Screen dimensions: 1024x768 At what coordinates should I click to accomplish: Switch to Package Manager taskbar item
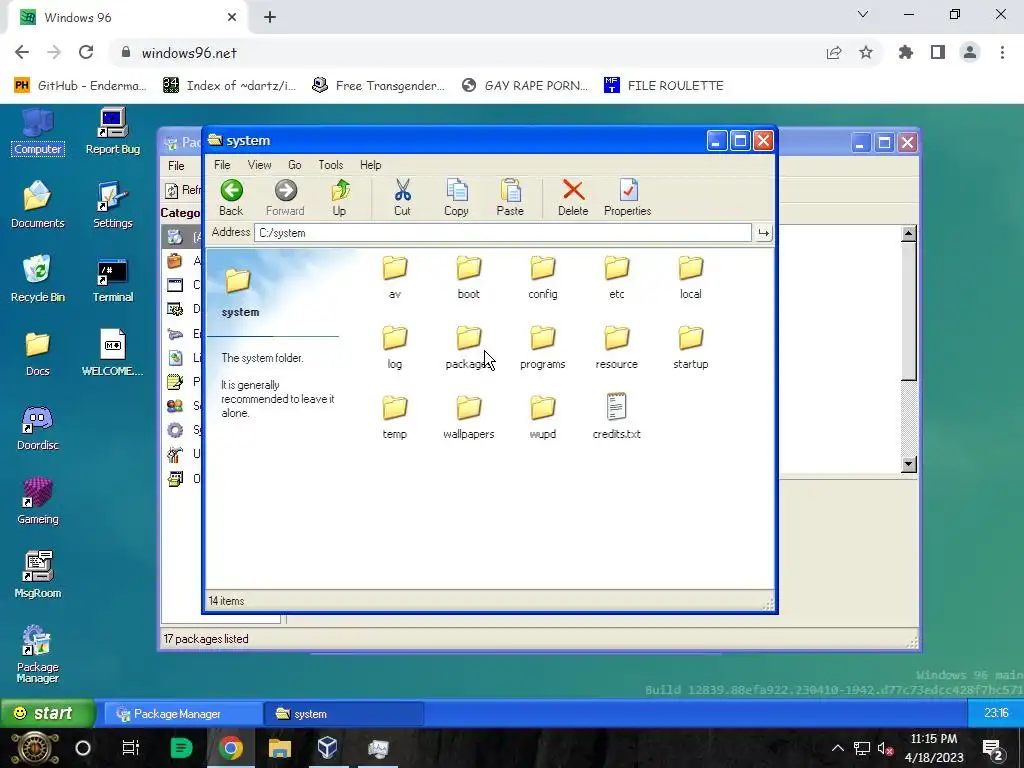click(x=182, y=714)
